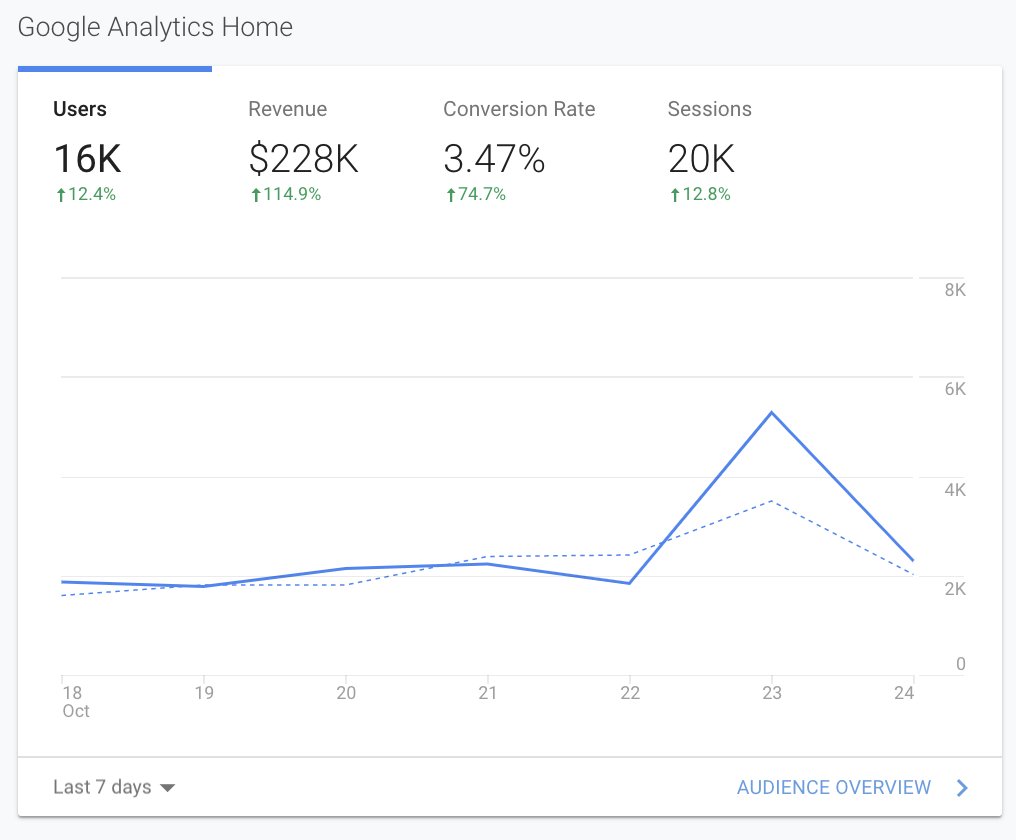Click the 18 Oct axis label
Image resolution: width=1016 pixels, height=840 pixels.
(76, 701)
